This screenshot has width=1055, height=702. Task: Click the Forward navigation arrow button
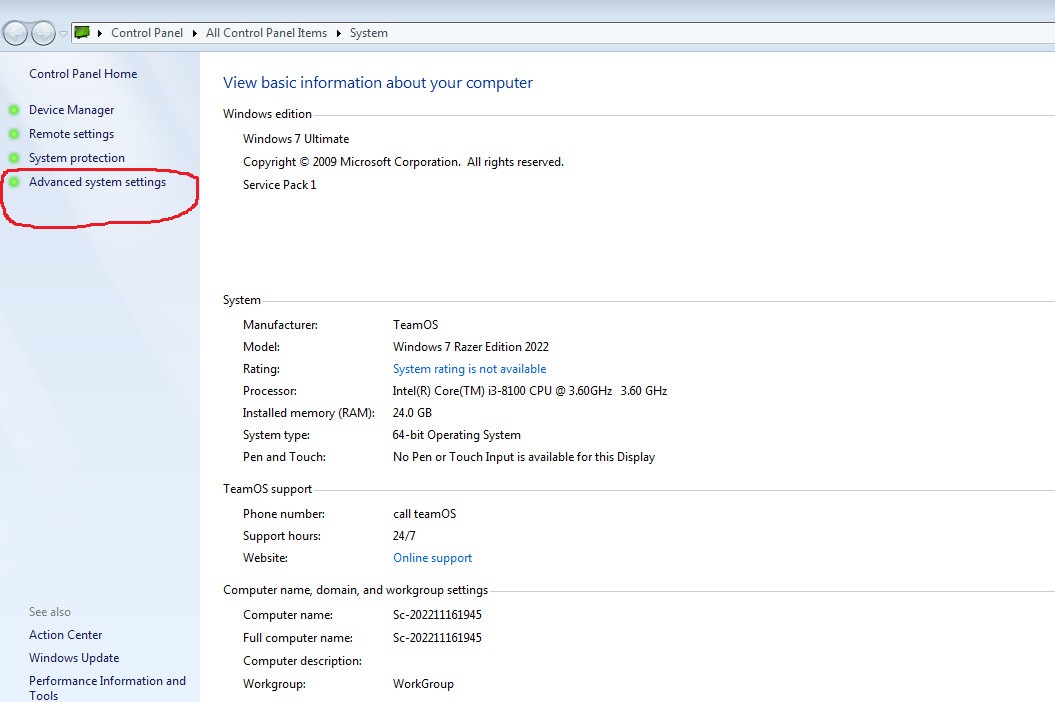tap(44, 33)
